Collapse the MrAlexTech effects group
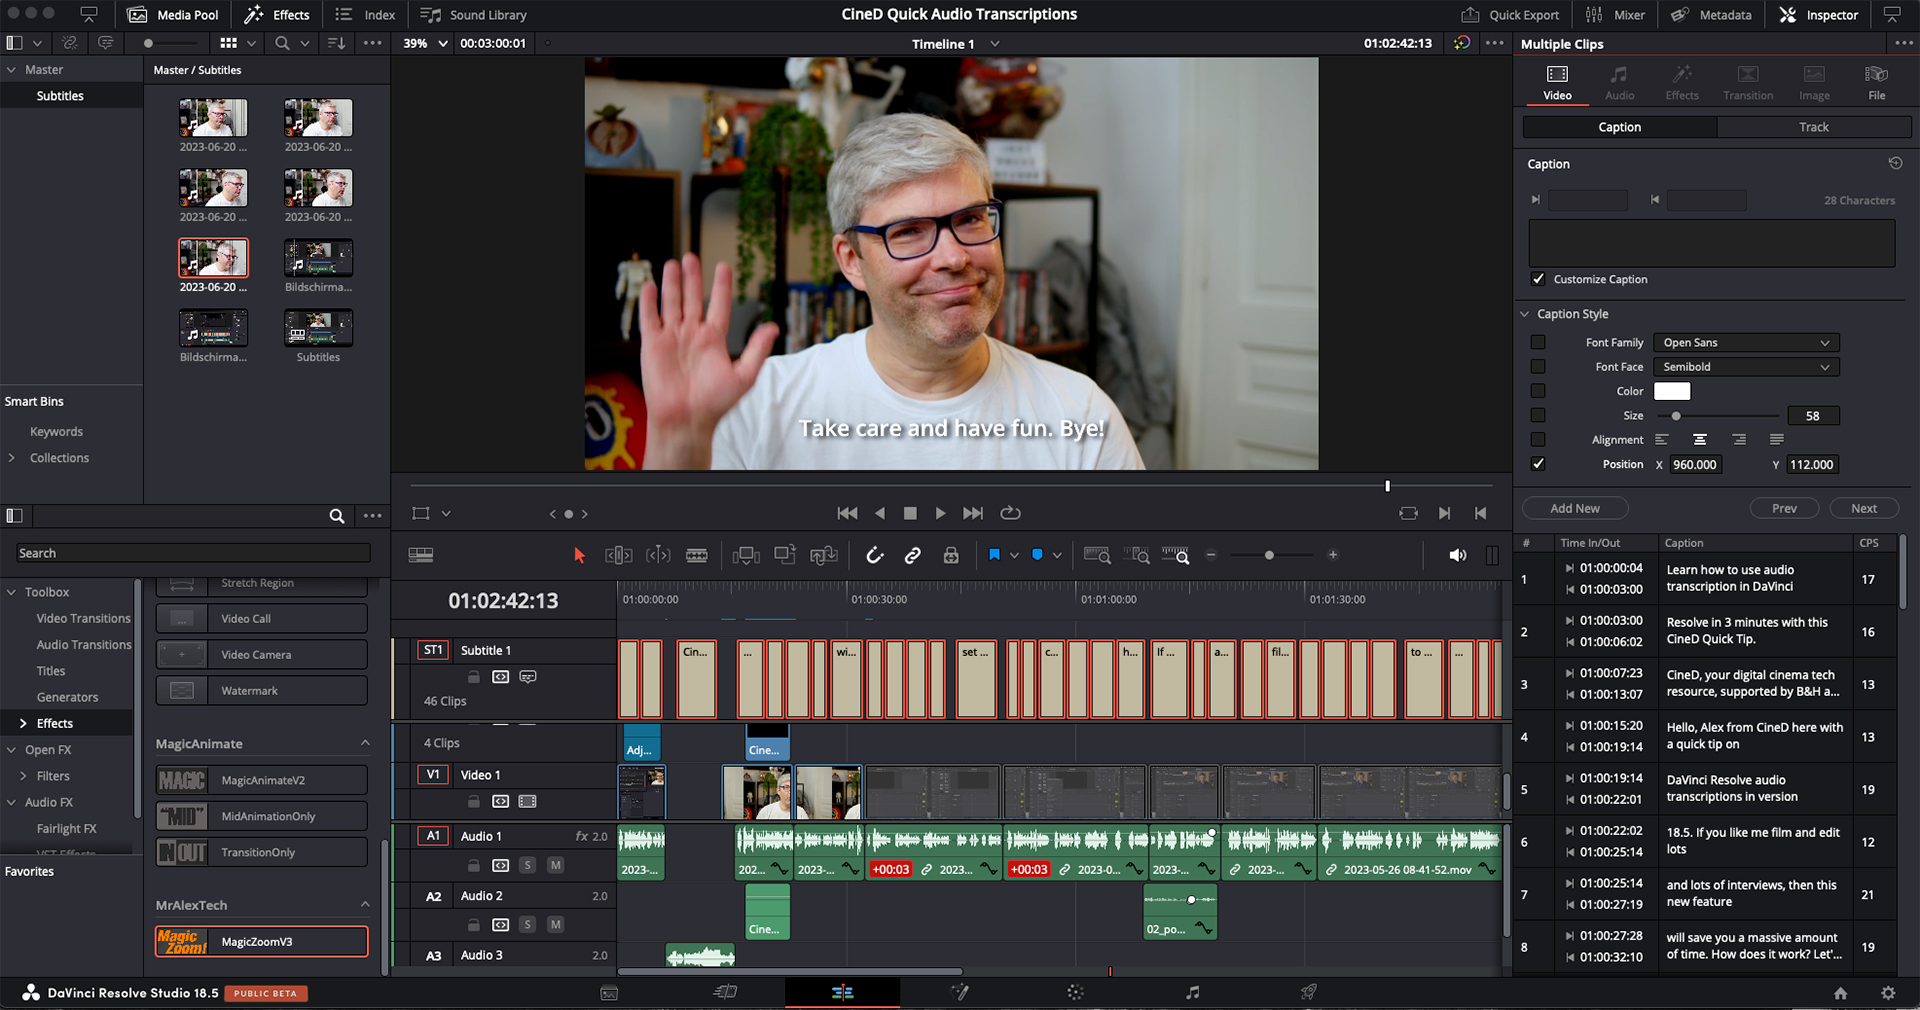Image resolution: width=1920 pixels, height=1010 pixels. [x=365, y=904]
